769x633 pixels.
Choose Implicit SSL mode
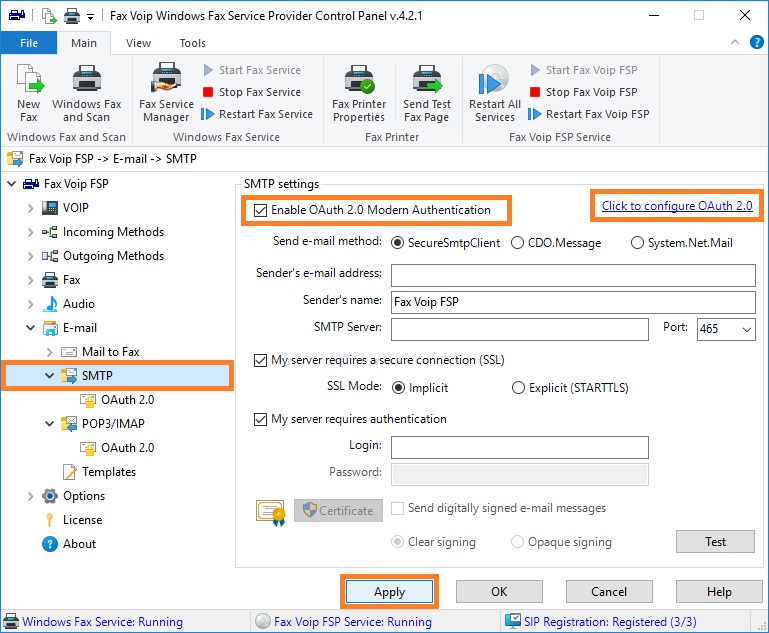(398, 388)
